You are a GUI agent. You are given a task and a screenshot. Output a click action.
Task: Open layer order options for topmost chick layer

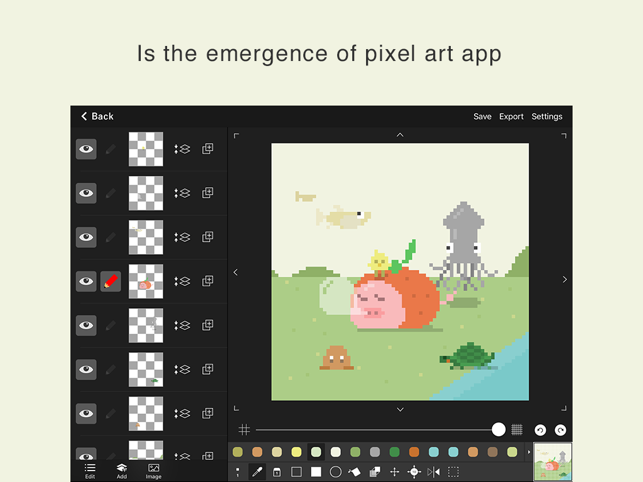click(182, 148)
